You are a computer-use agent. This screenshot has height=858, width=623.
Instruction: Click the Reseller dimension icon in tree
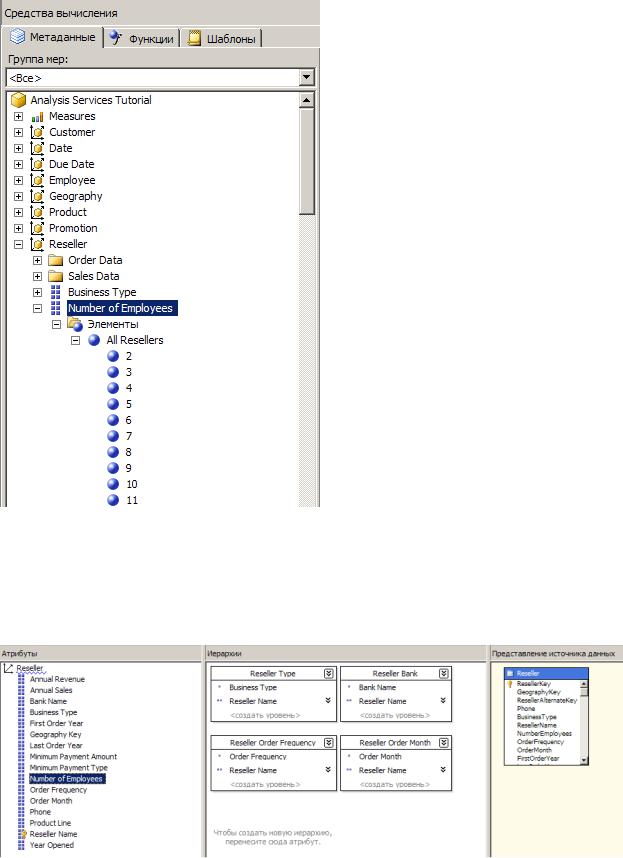point(37,244)
